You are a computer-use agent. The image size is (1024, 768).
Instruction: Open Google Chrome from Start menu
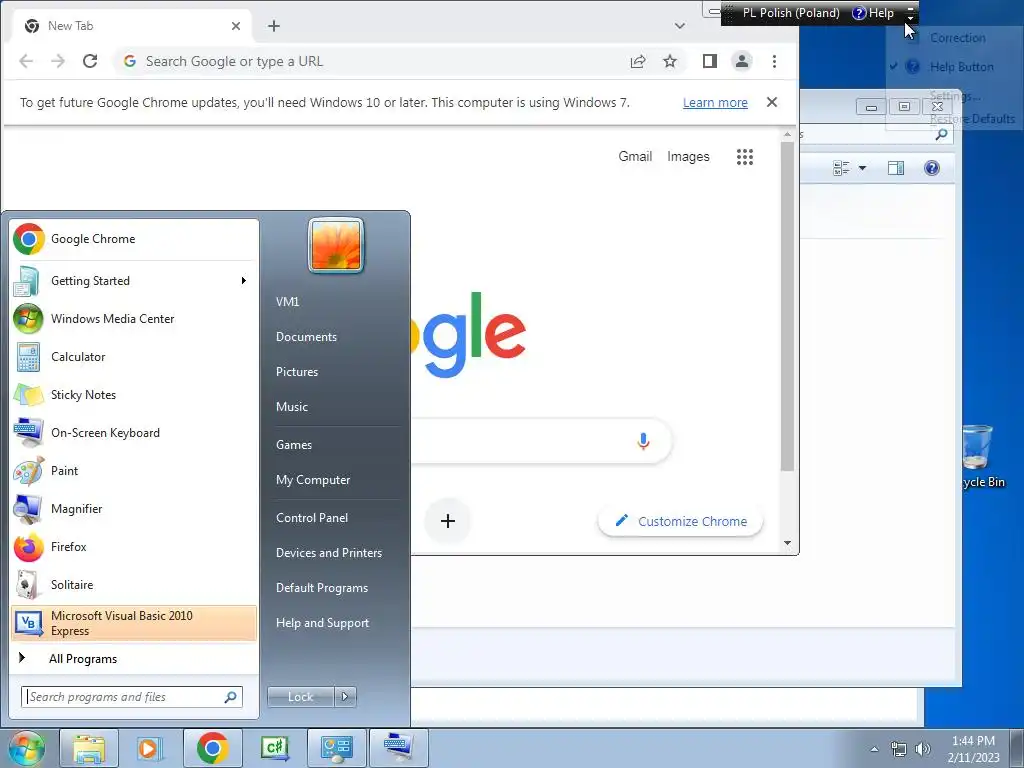click(x=134, y=239)
